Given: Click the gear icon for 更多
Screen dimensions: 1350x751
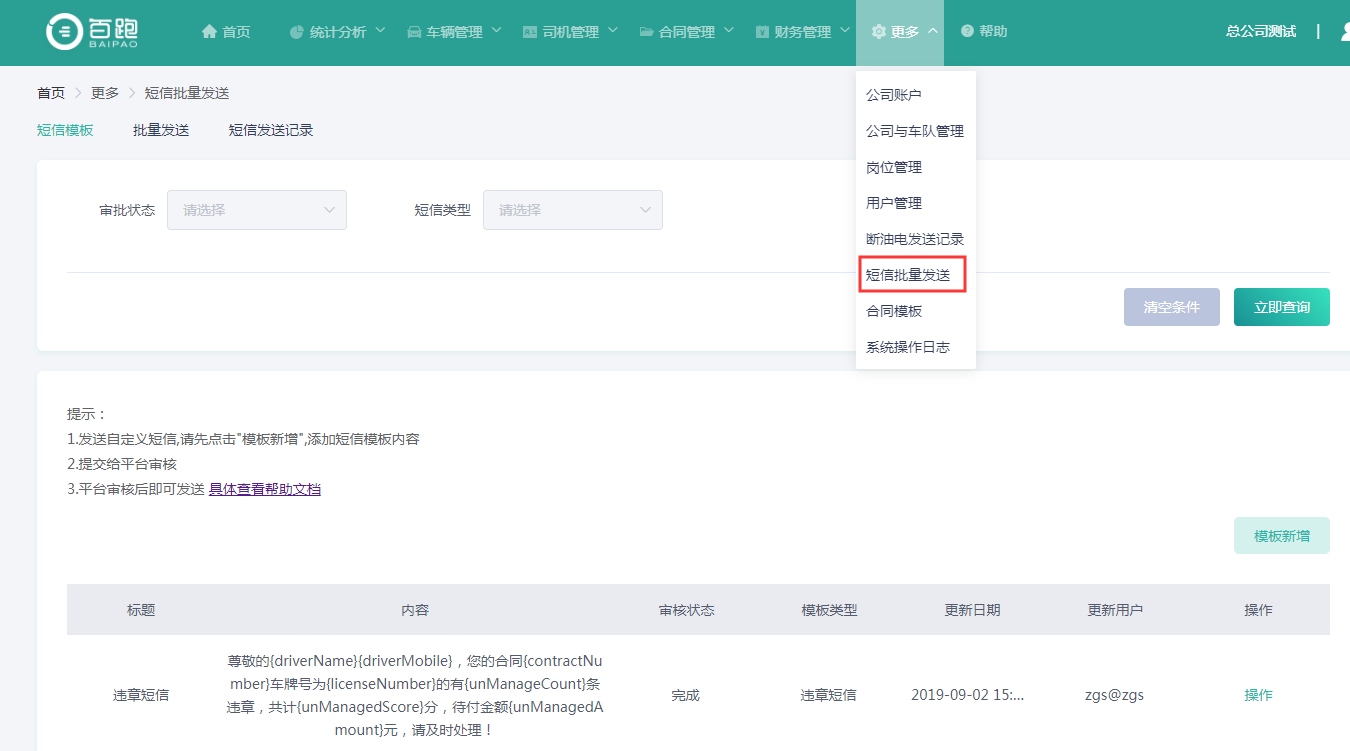Looking at the screenshot, I should click(x=879, y=32).
